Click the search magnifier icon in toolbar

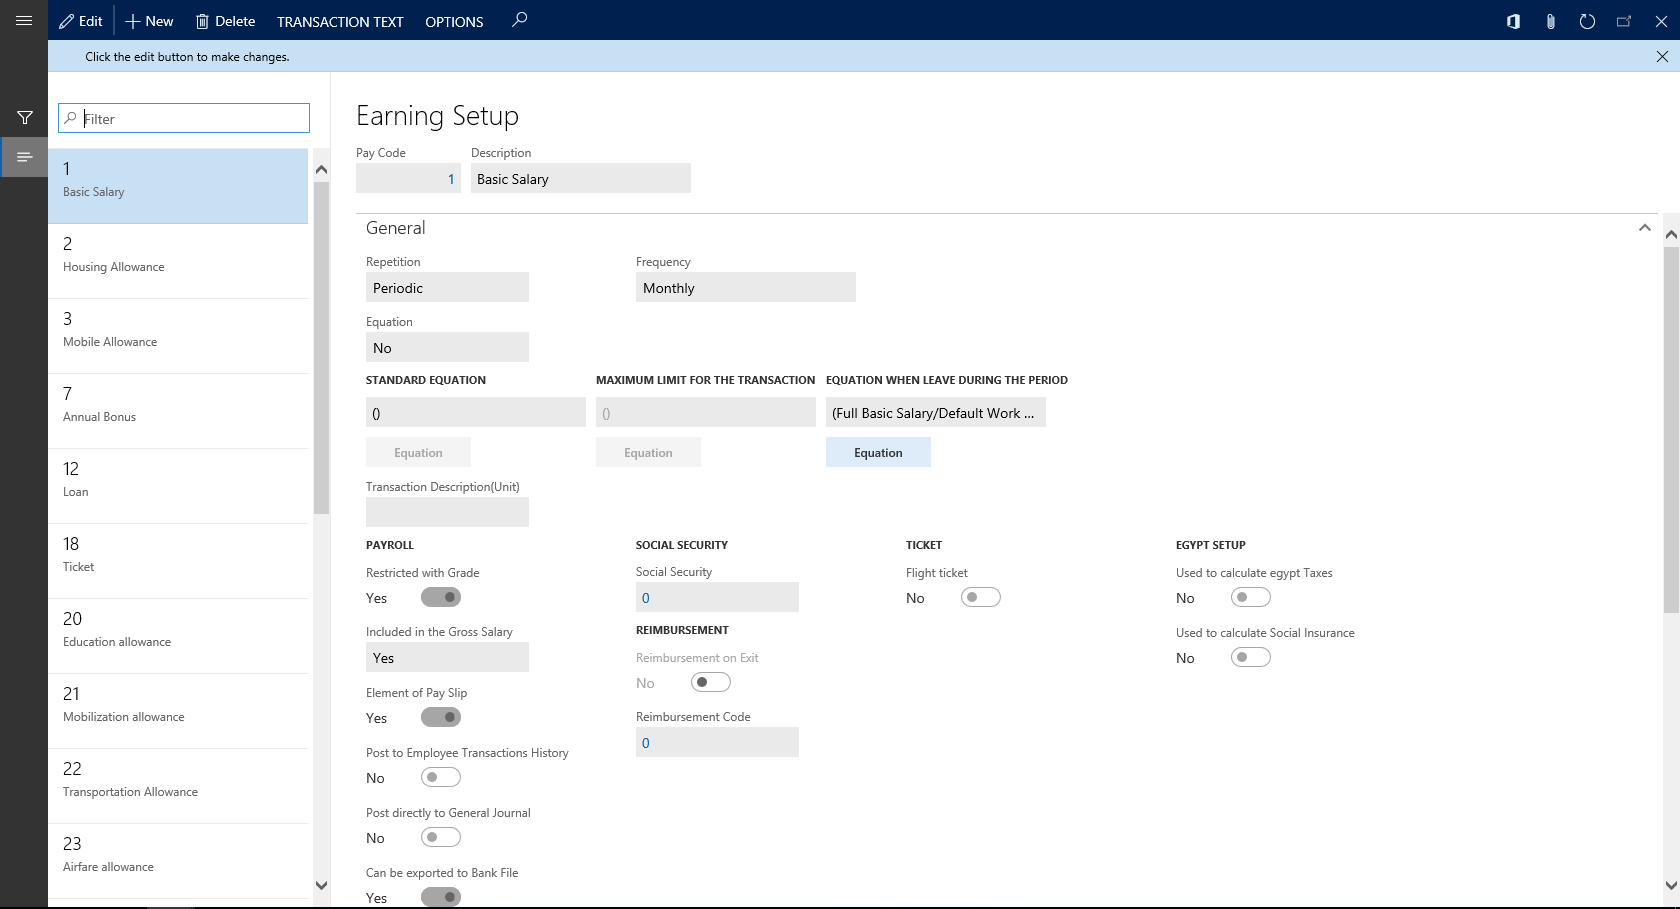(x=519, y=20)
